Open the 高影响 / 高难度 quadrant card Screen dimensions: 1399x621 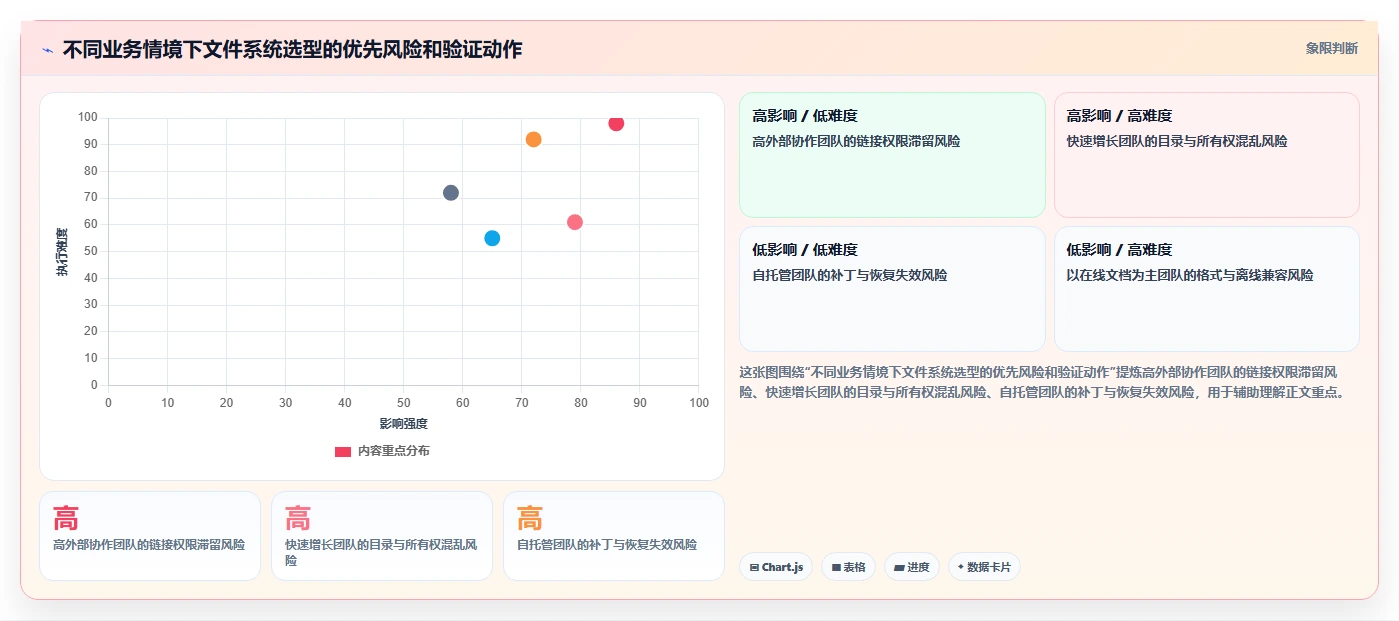tap(1206, 155)
